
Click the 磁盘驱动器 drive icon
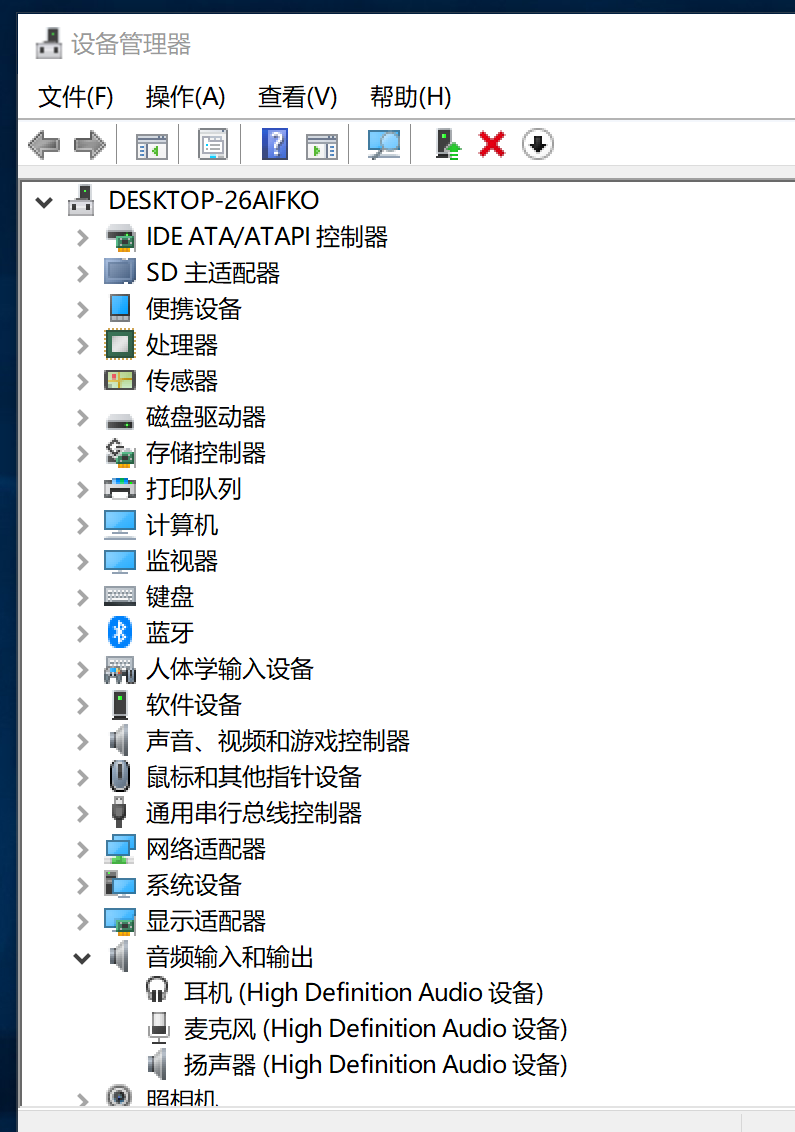click(120, 420)
